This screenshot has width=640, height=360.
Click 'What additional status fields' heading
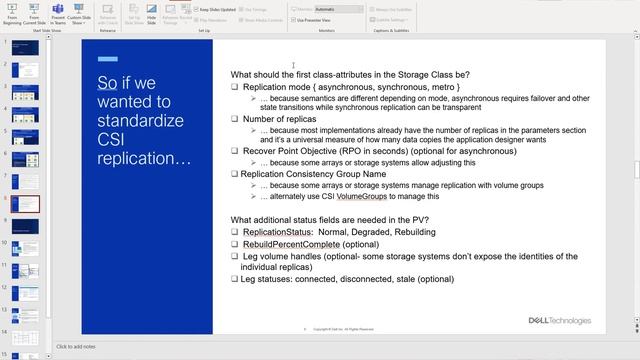pyautogui.click(x=329, y=220)
